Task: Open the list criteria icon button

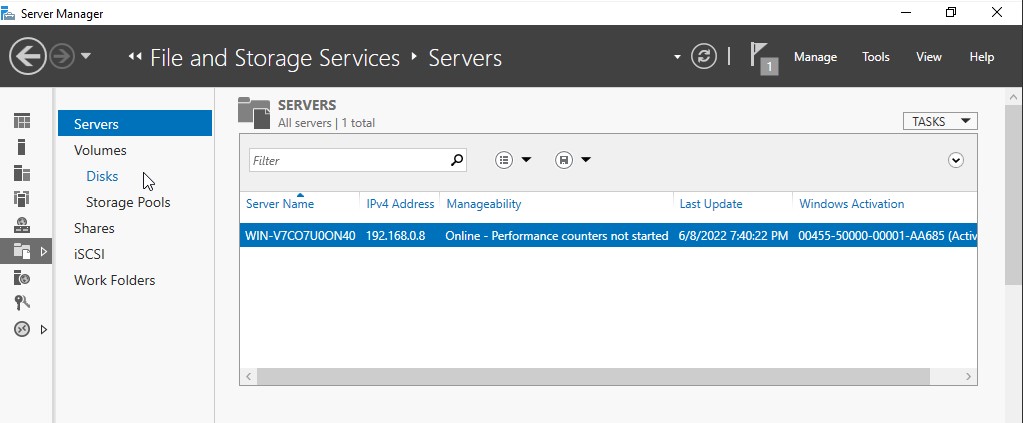Action: pyautogui.click(x=504, y=160)
